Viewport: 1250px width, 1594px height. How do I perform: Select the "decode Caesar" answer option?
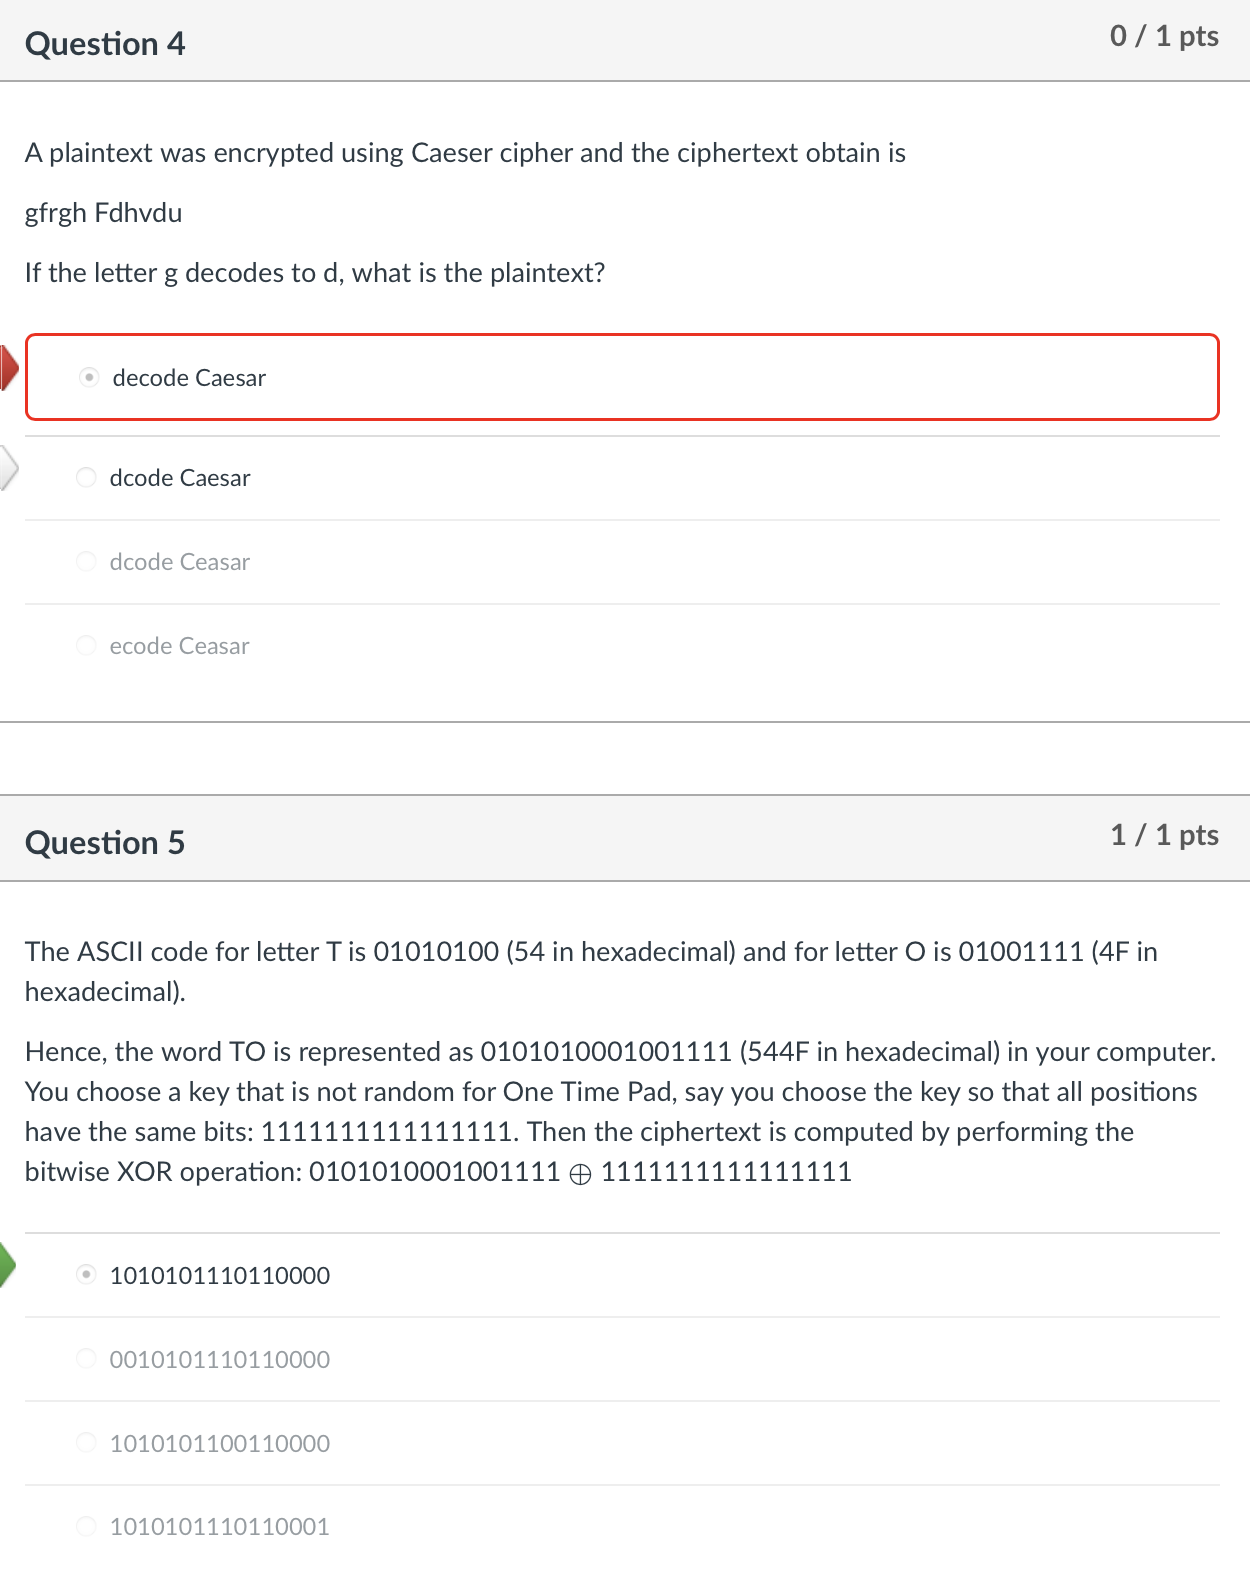[x=188, y=378]
